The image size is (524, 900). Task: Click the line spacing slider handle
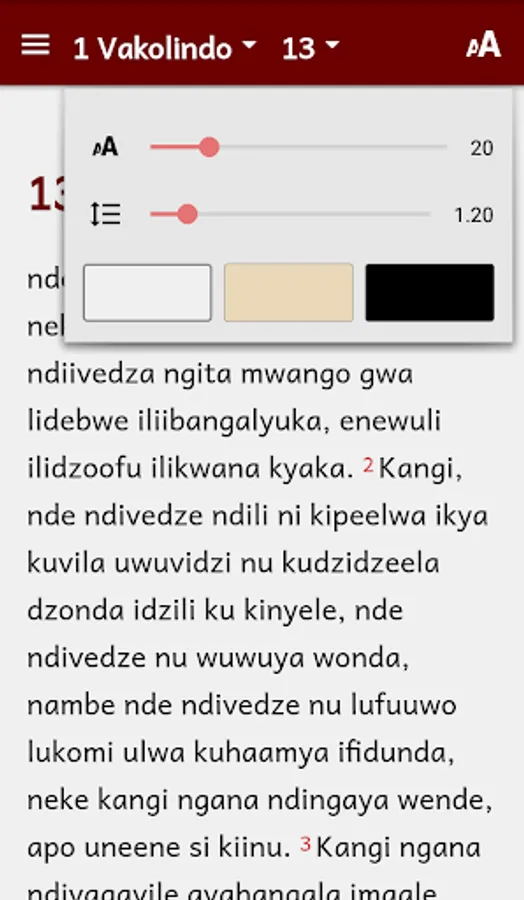click(x=187, y=214)
